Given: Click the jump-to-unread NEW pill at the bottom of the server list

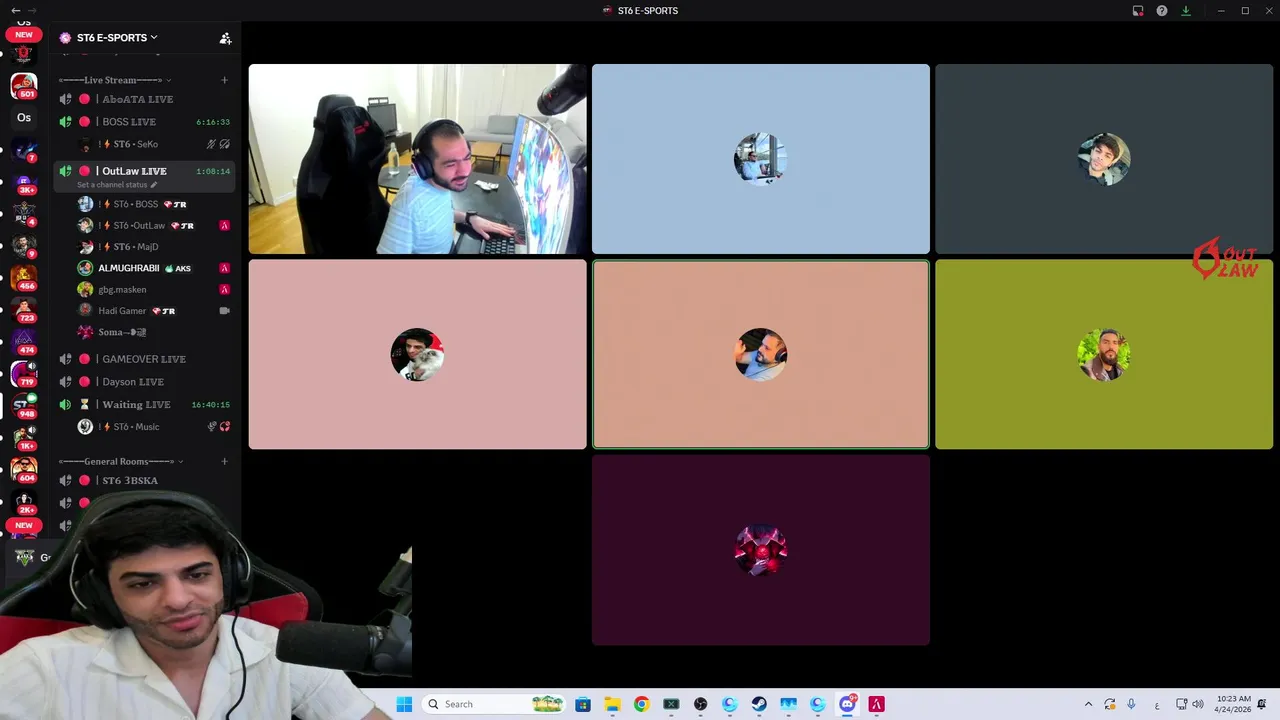Looking at the screenshot, I should click(x=24, y=525).
